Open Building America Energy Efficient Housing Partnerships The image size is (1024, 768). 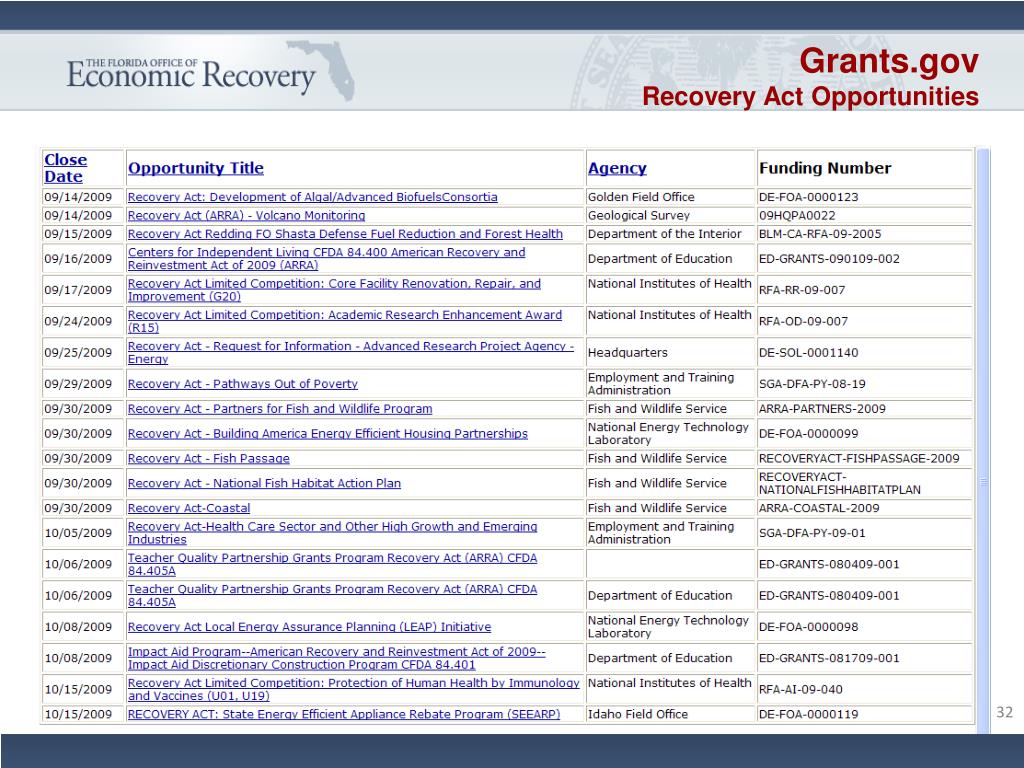pos(327,434)
